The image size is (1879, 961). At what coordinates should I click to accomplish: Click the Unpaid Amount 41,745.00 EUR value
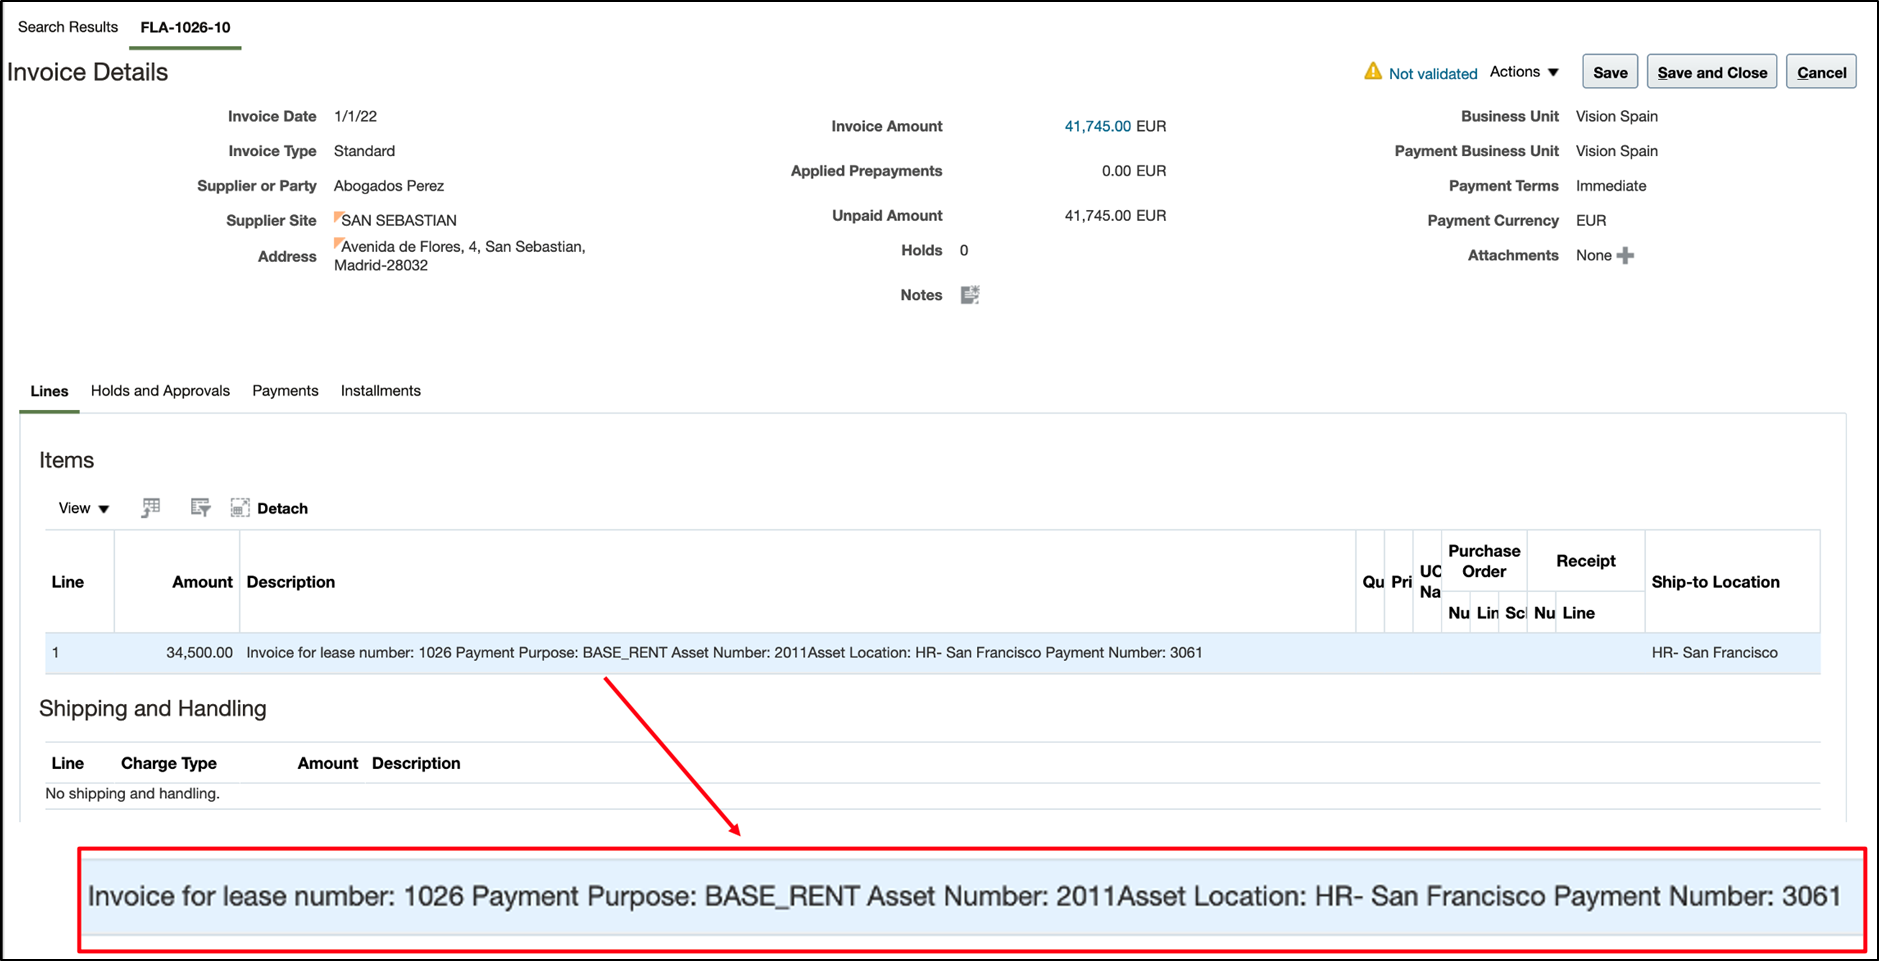tap(1115, 215)
